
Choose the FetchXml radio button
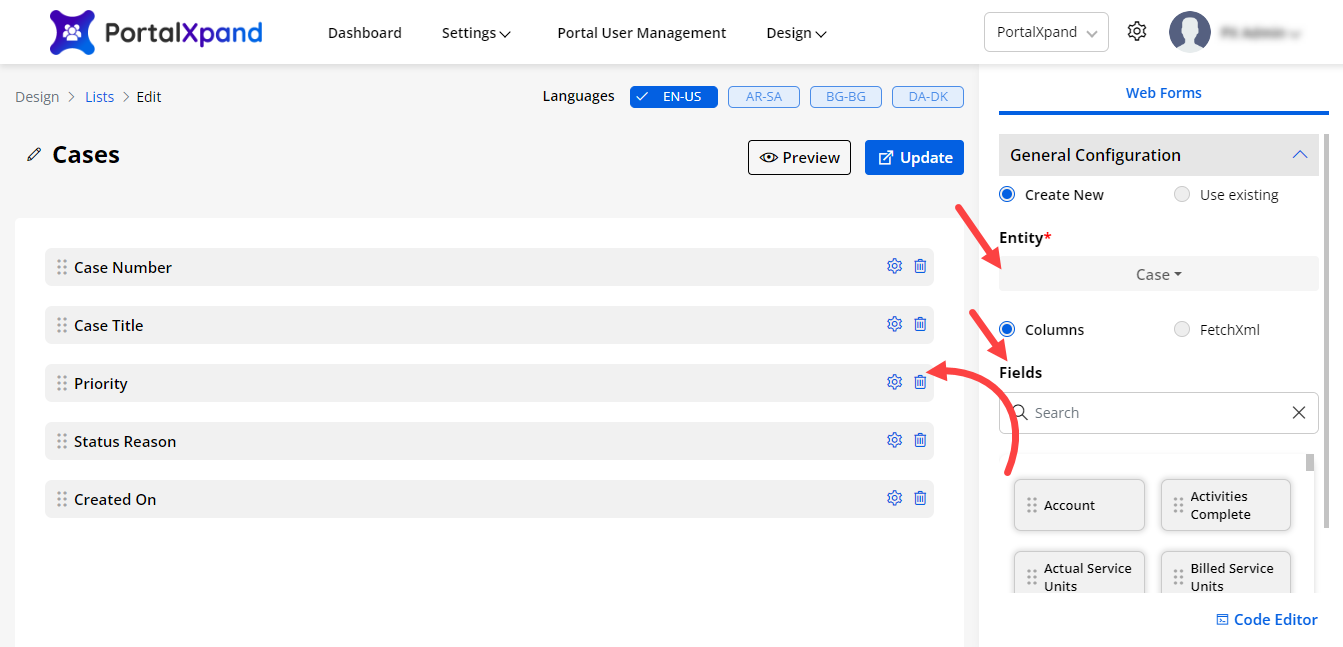tap(1182, 330)
